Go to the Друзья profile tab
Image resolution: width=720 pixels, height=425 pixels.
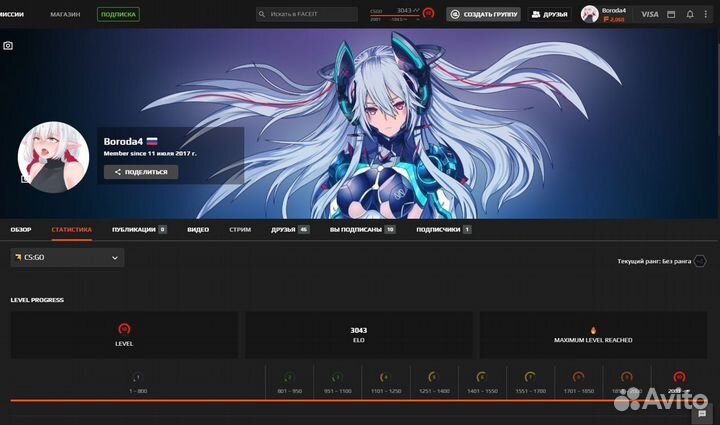click(x=289, y=229)
